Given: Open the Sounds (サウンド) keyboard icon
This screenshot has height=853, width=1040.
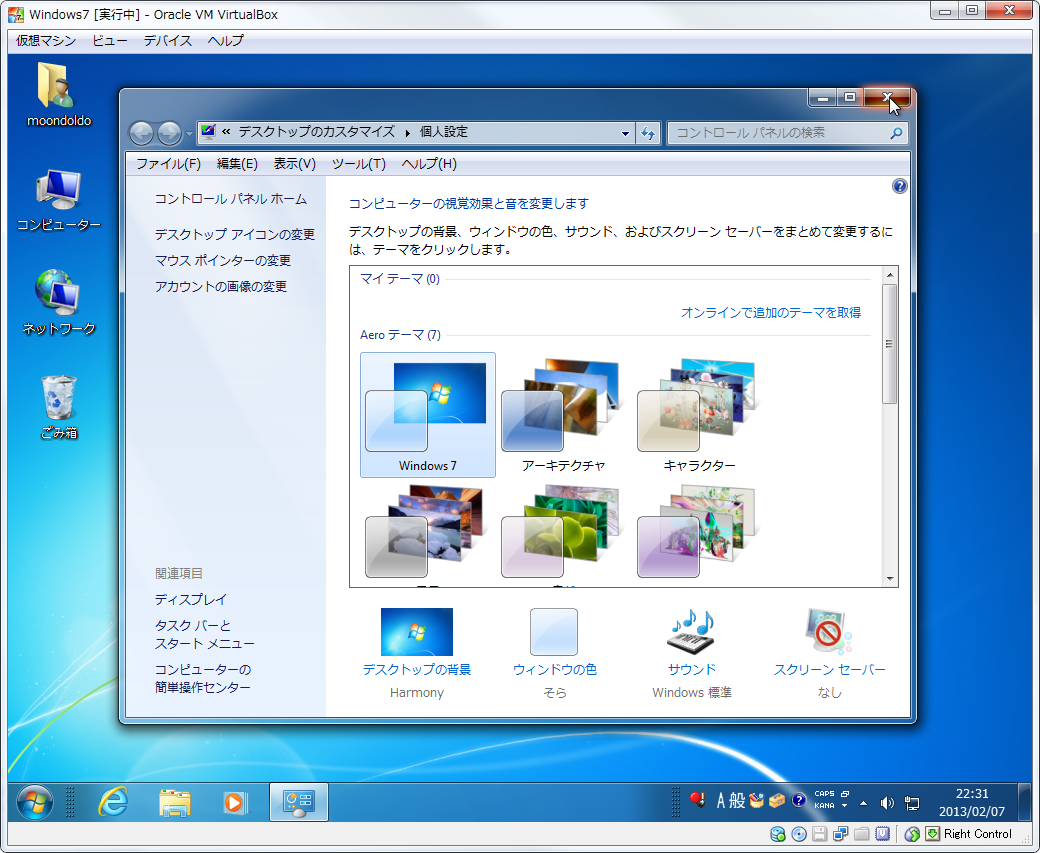Looking at the screenshot, I should (x=691, y=633).
